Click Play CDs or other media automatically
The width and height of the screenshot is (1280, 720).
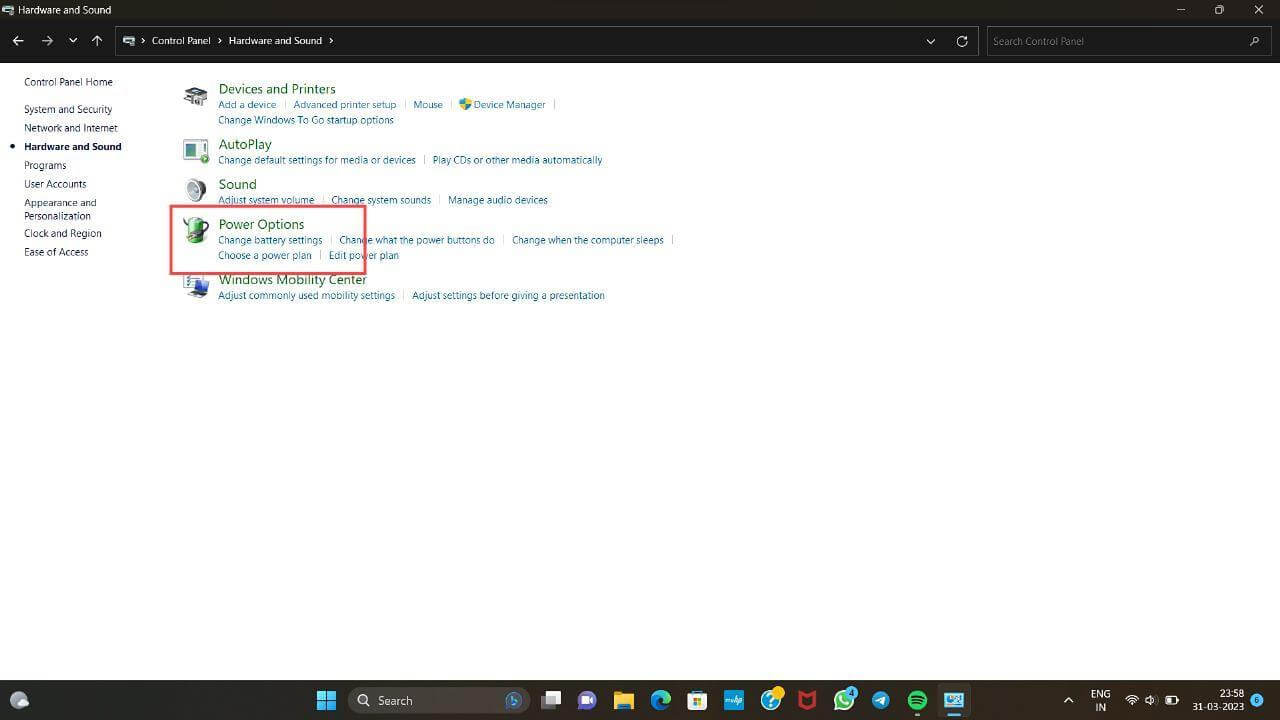tap(517, 160)
